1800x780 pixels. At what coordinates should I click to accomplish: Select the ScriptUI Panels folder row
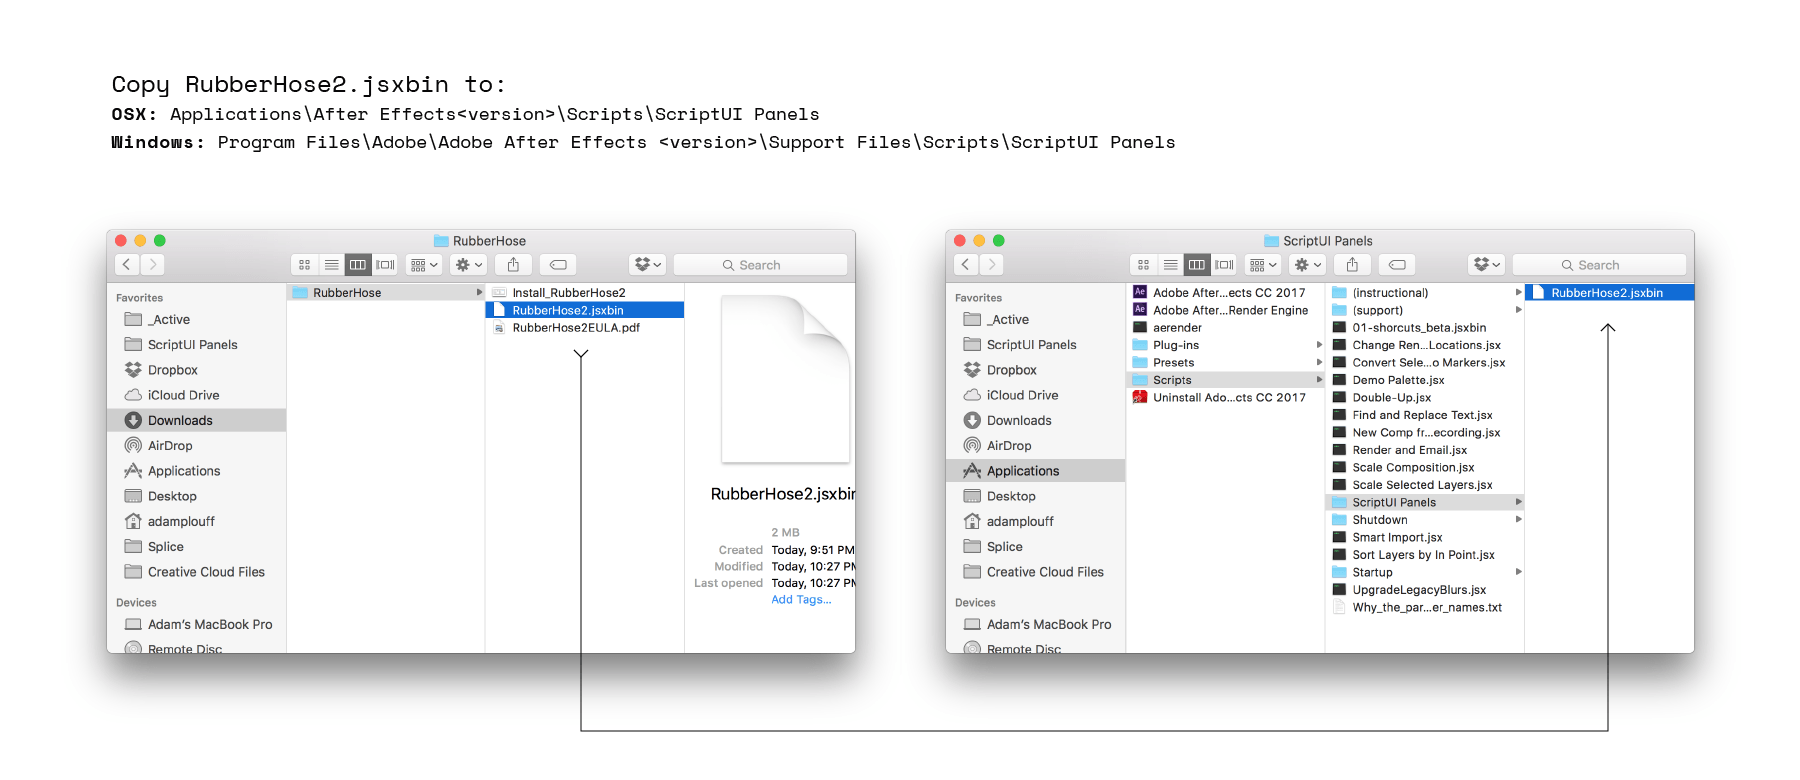pos(1425,503)
